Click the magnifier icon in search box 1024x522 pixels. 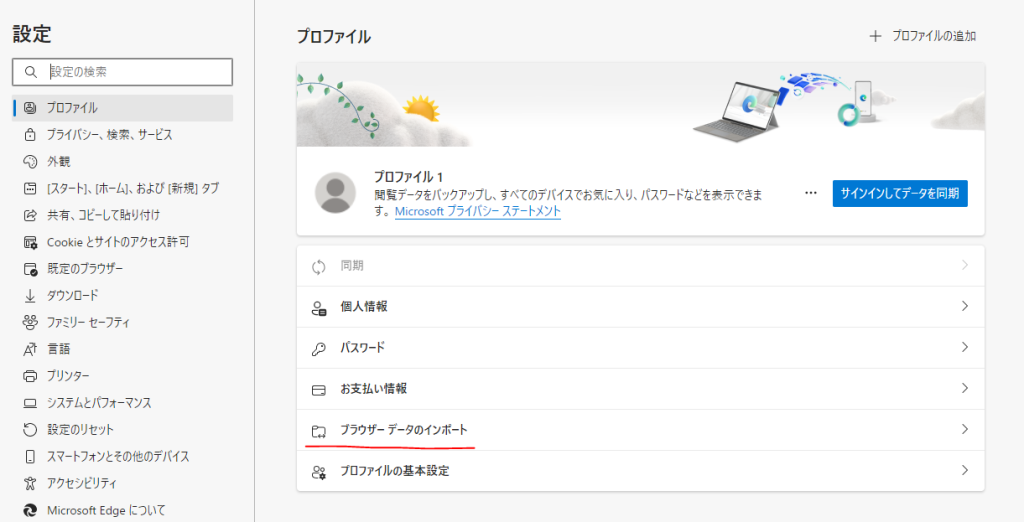30,72
